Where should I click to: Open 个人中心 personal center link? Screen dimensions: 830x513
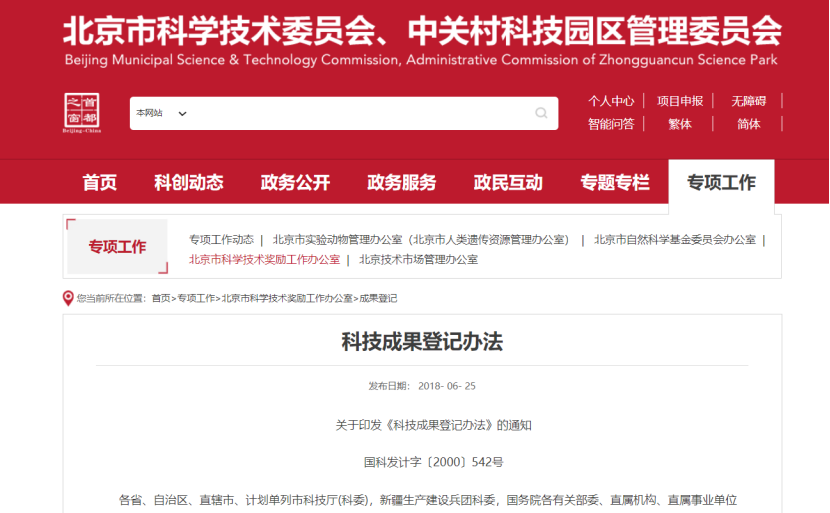pos(611,101)
